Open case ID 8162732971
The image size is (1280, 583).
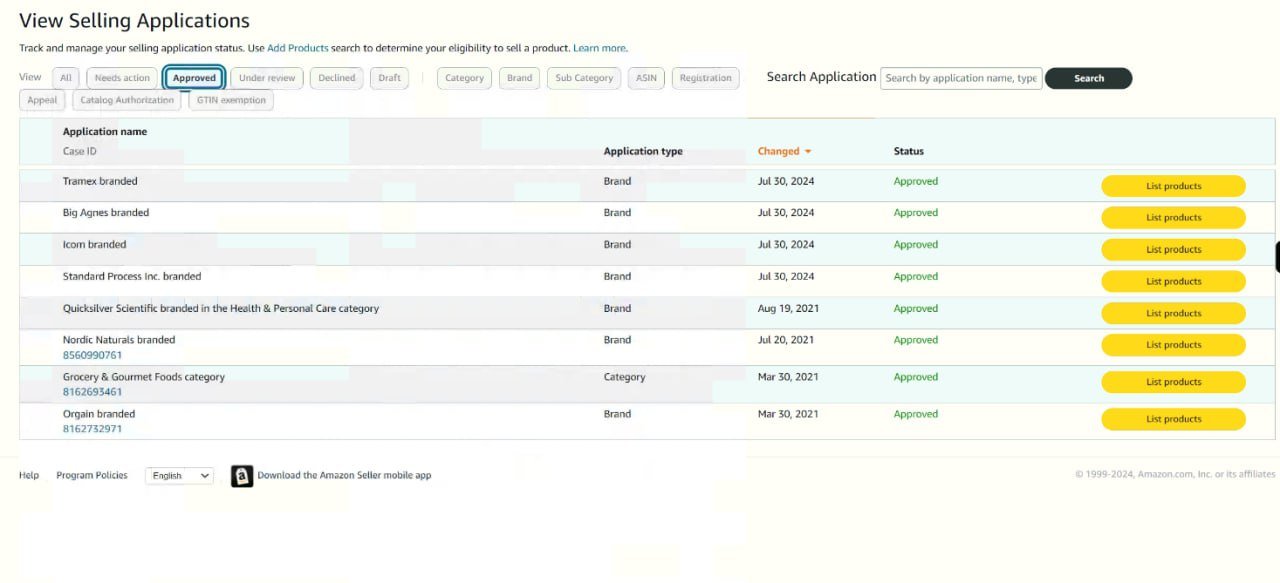(92, 429)
